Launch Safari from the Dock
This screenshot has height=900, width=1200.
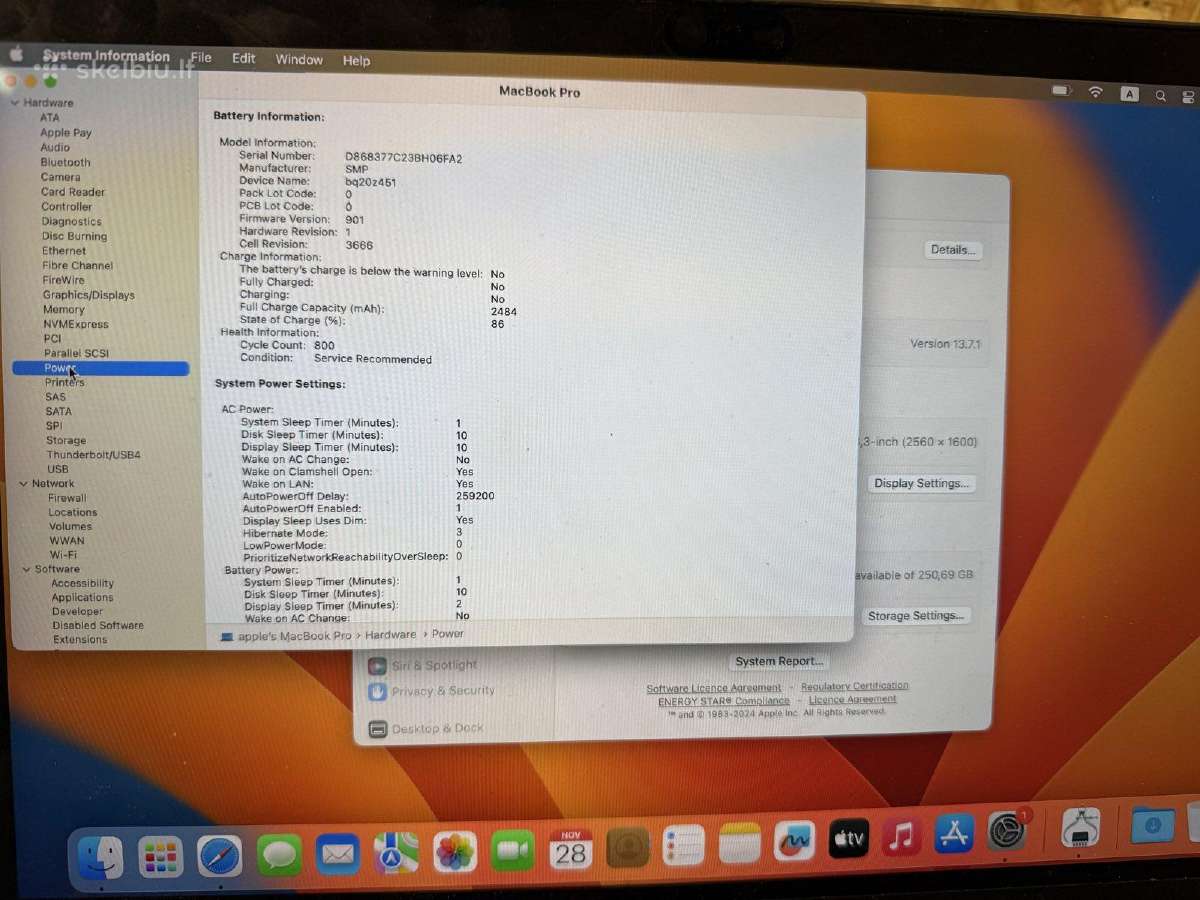coord(220,856)
